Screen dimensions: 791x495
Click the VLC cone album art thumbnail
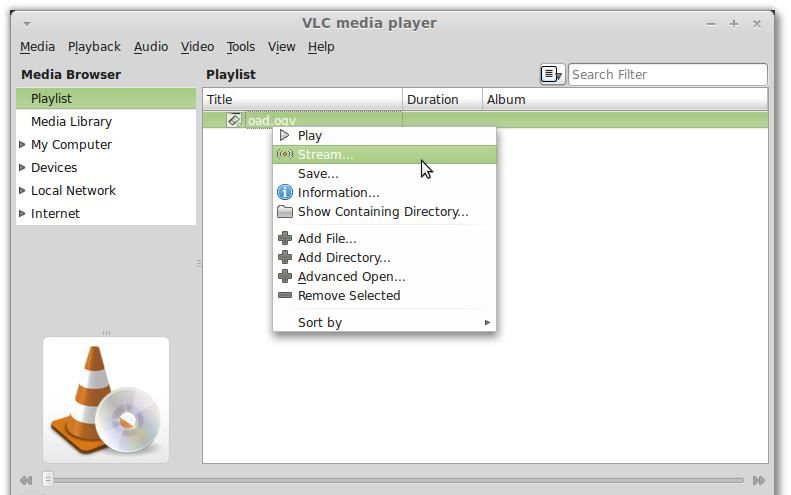(106, 400)
